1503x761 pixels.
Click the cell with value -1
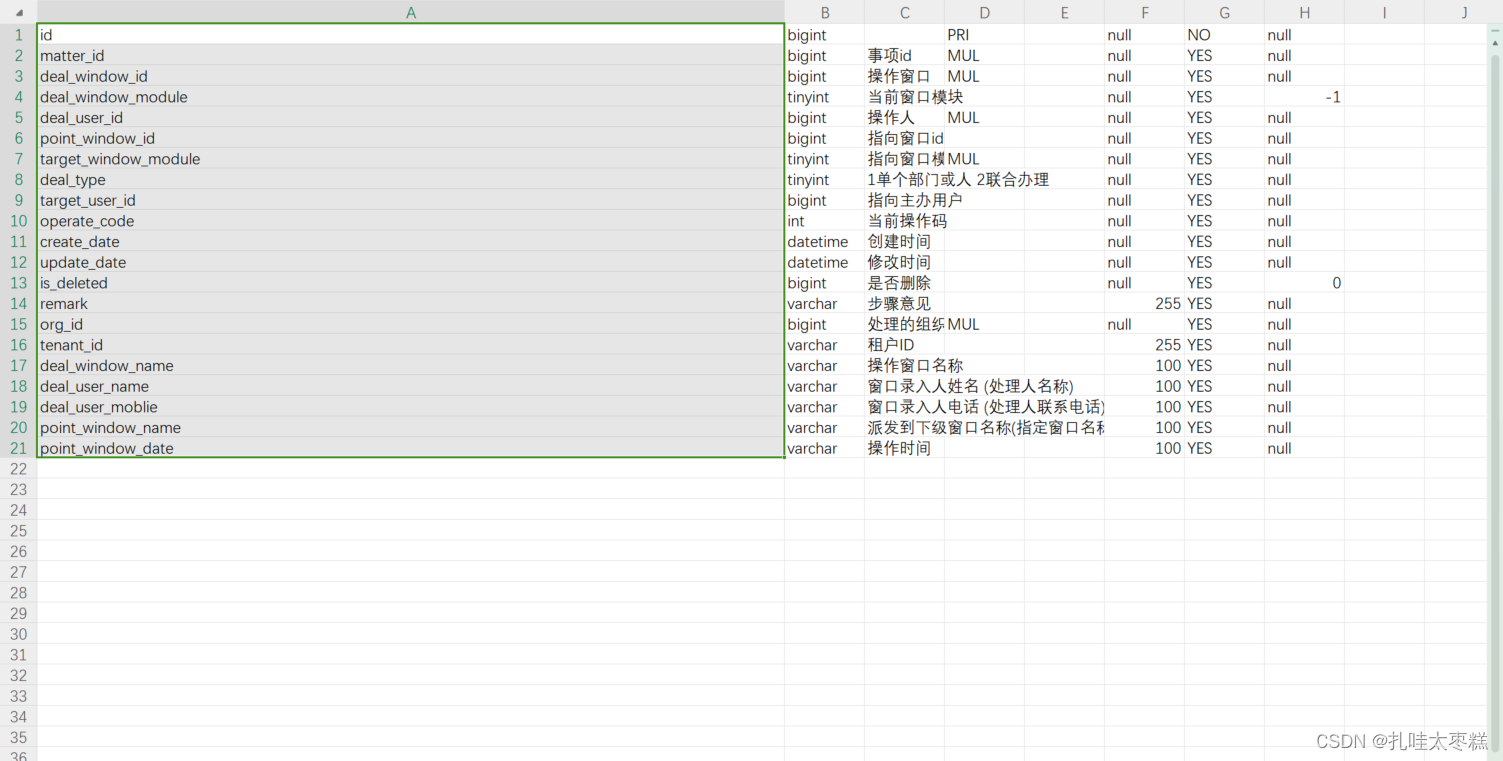[1304, 96]
